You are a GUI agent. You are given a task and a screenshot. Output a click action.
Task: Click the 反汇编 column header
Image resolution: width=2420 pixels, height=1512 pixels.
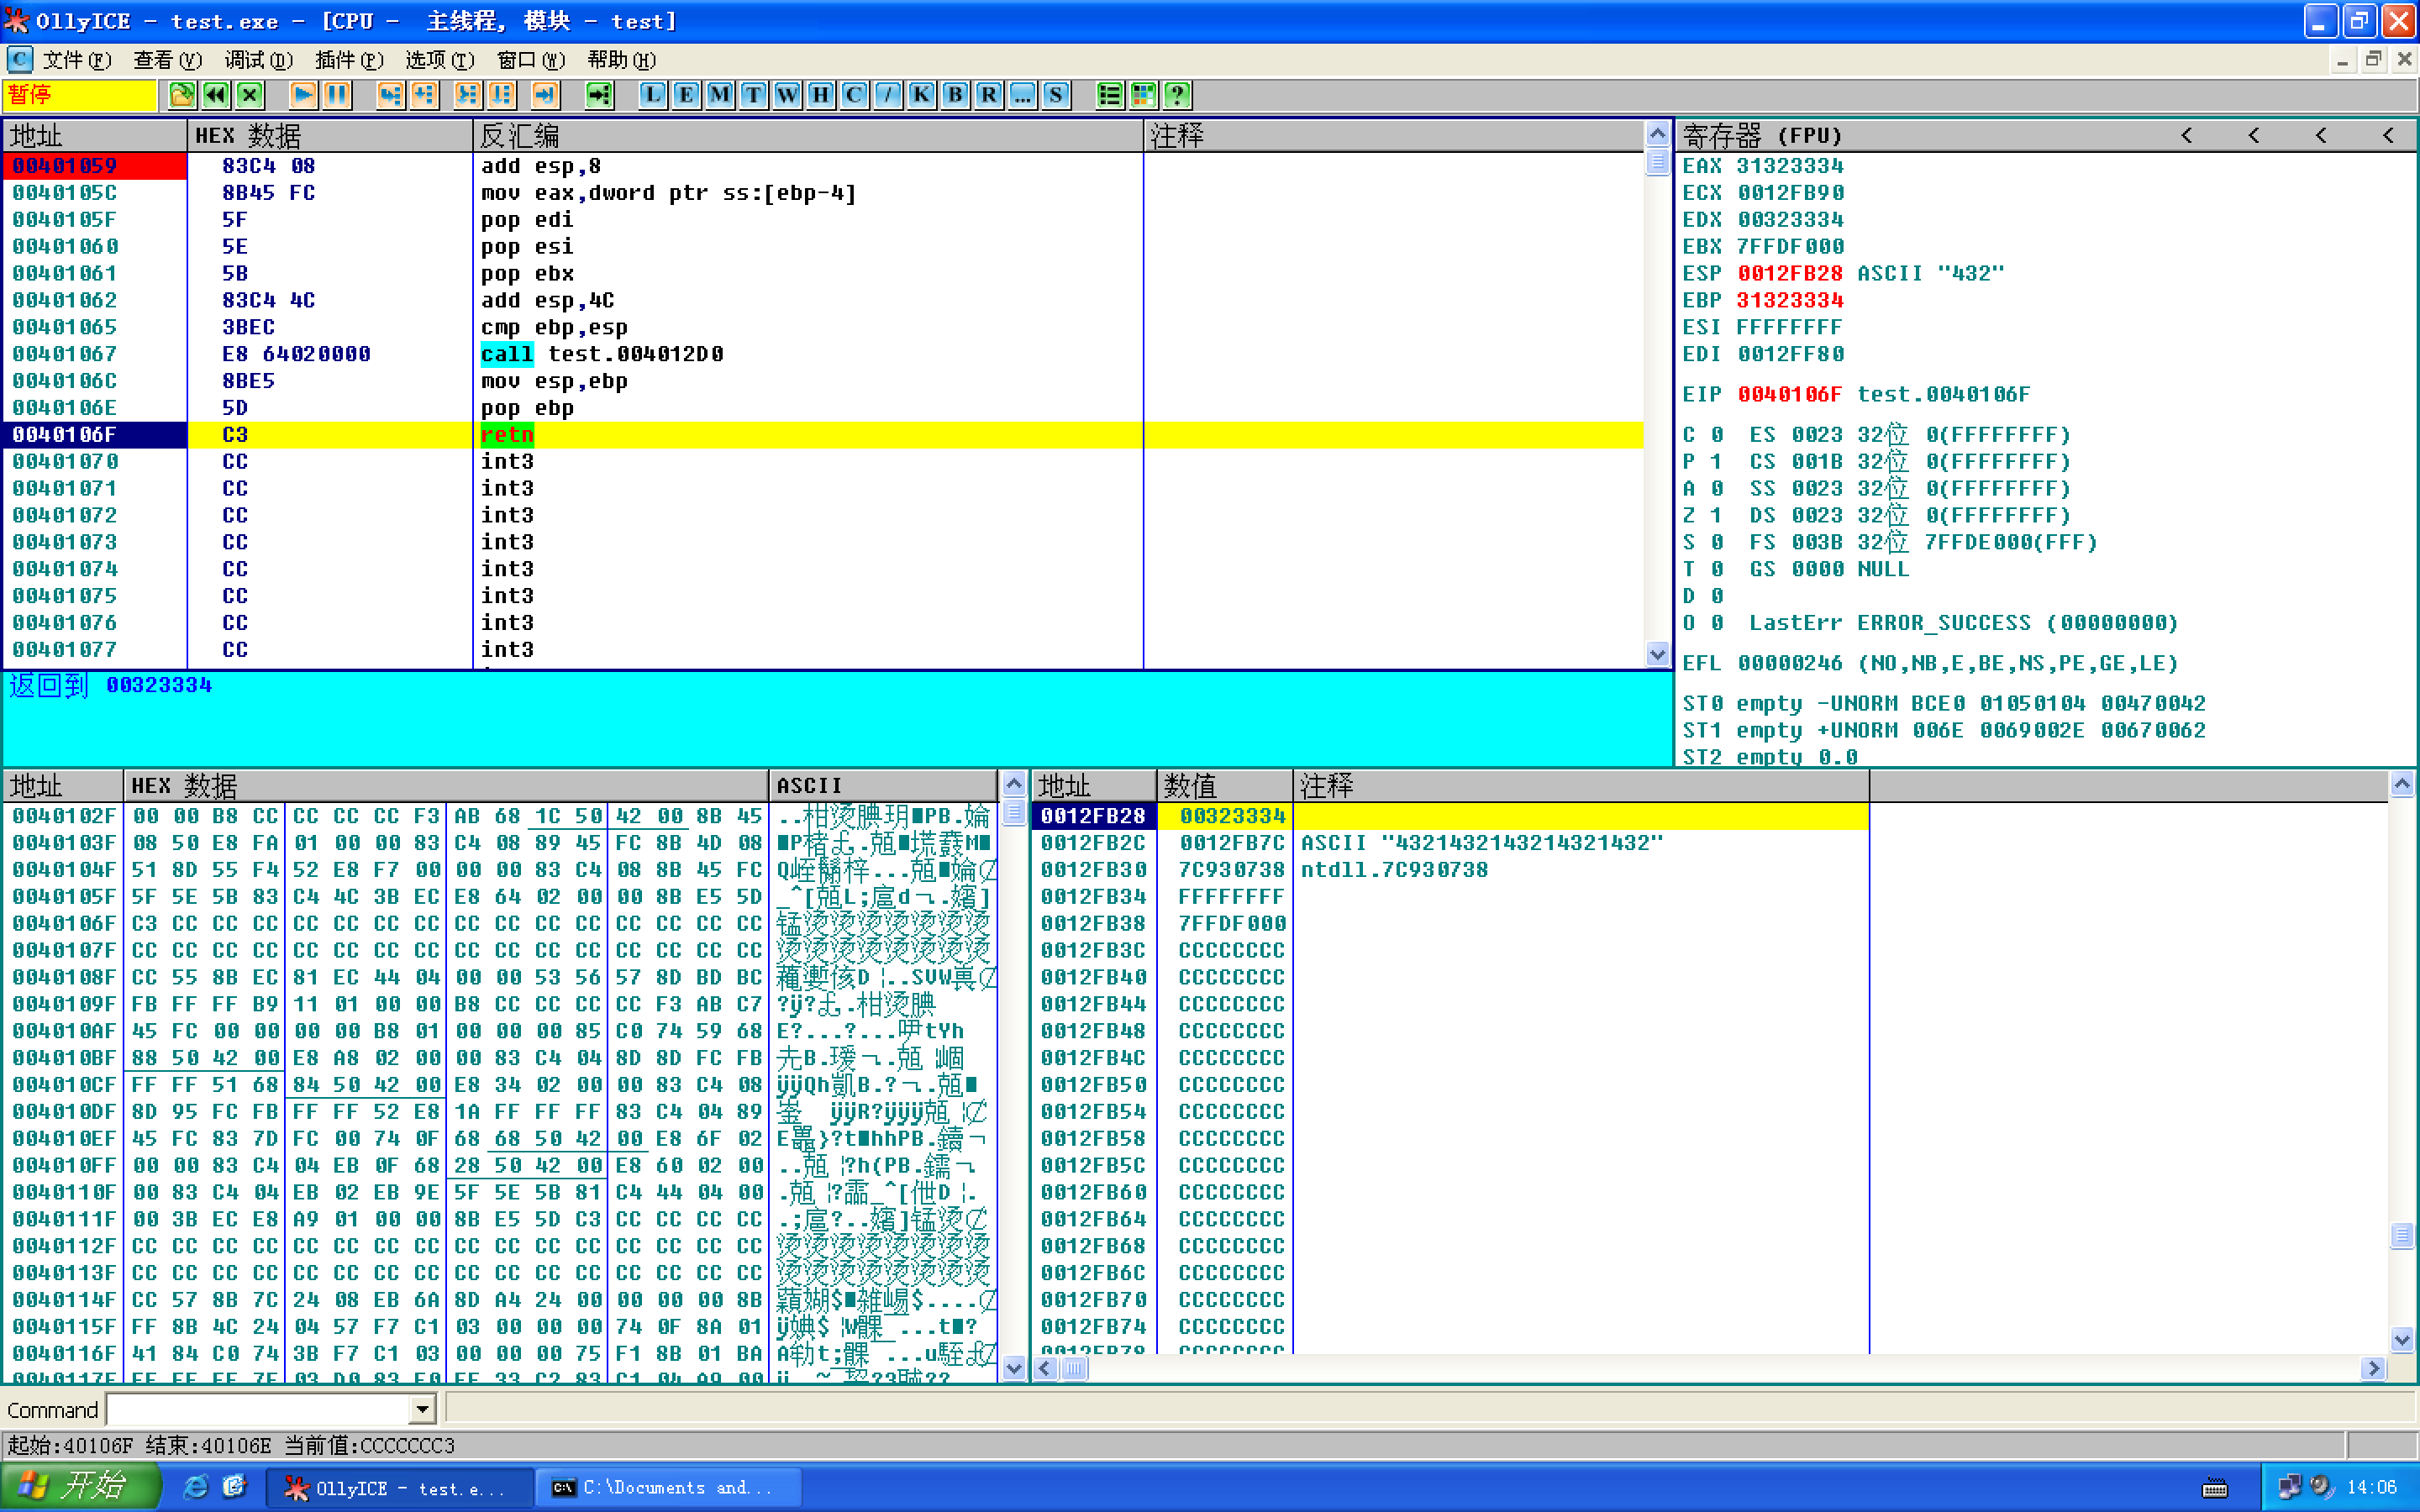click(x=808, y=135)
